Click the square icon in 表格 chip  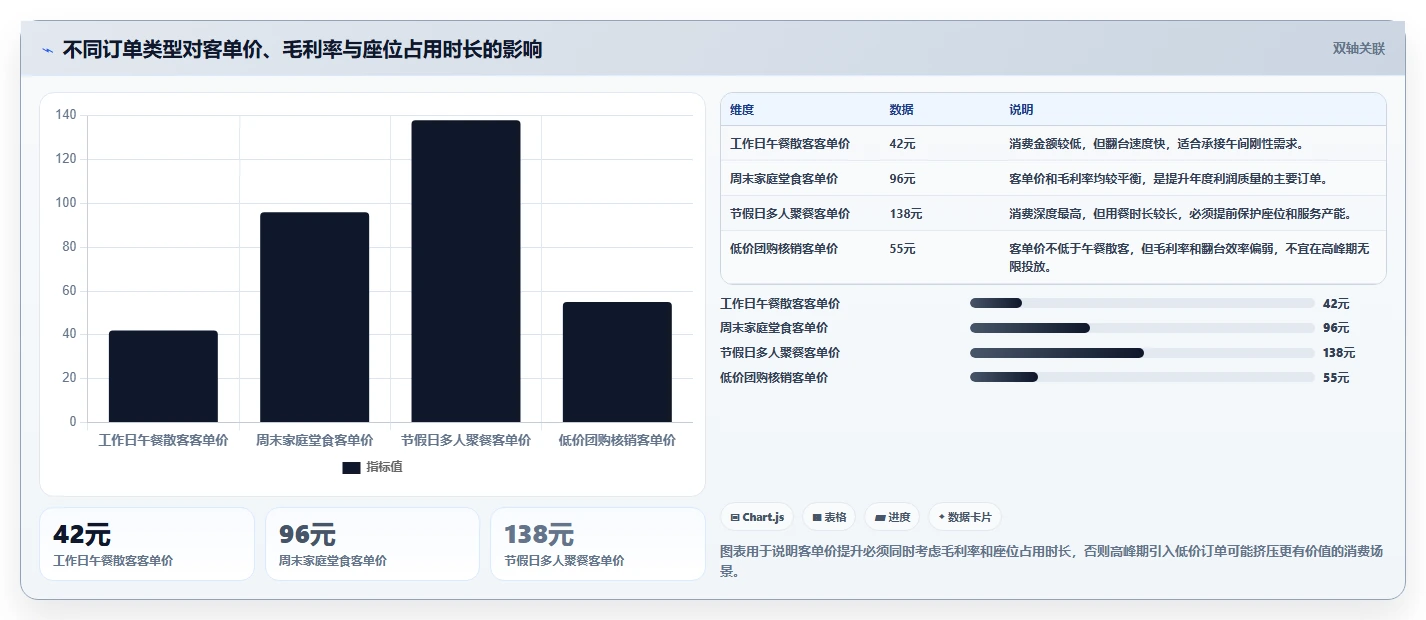817,517
